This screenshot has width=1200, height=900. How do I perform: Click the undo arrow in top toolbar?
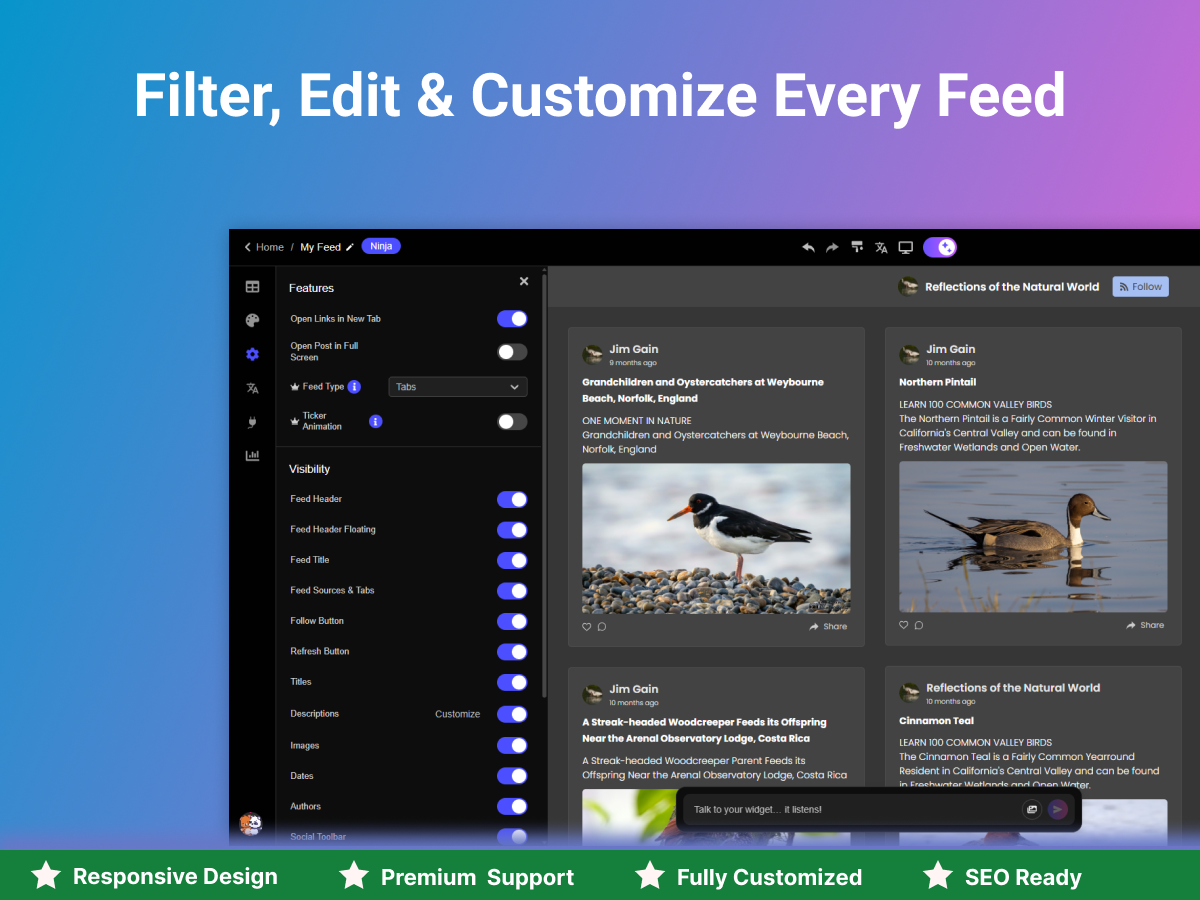coord(808,247)
